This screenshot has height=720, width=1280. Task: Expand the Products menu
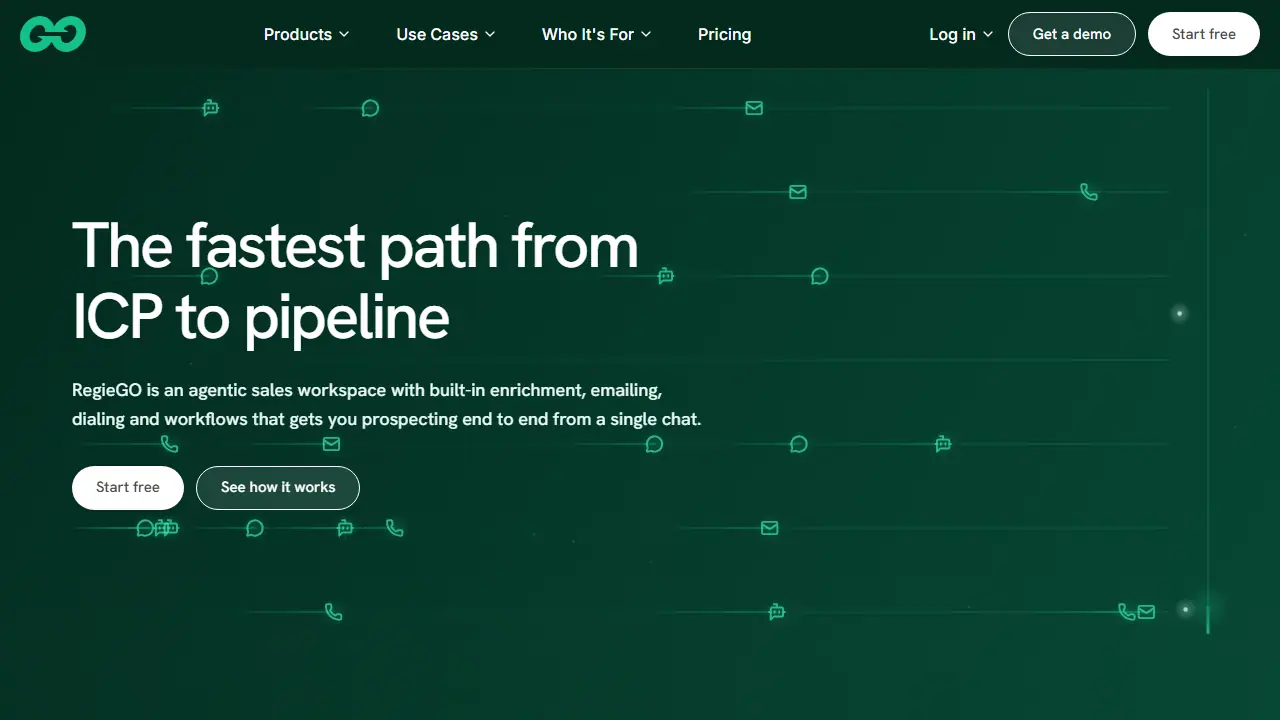pyautogui.click(x=307, y=34)
